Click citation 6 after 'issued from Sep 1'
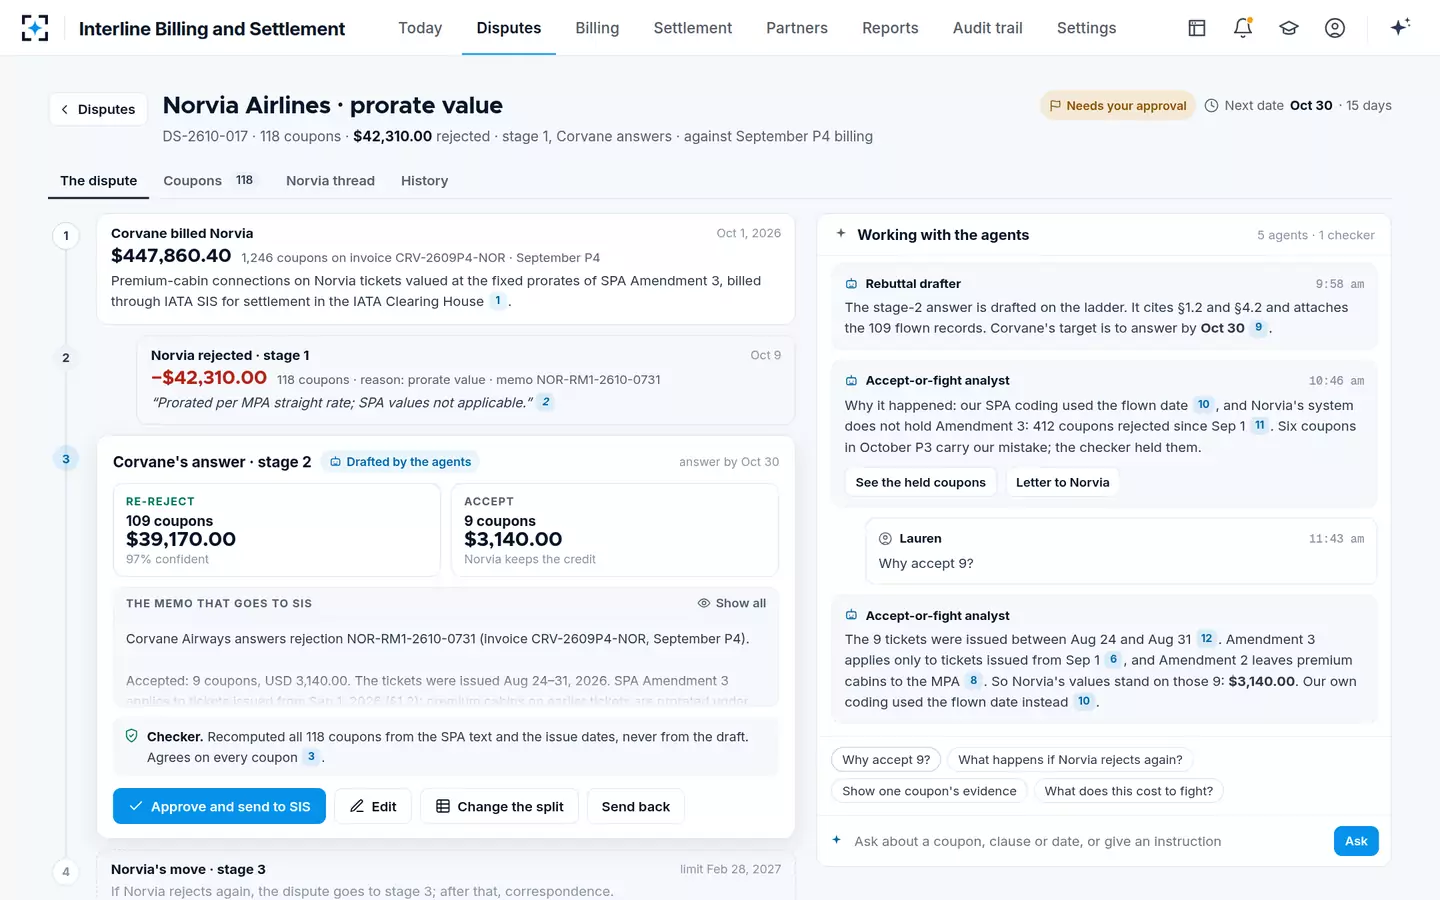The height and width of the screenshot is (900, 1440). 1113,660
